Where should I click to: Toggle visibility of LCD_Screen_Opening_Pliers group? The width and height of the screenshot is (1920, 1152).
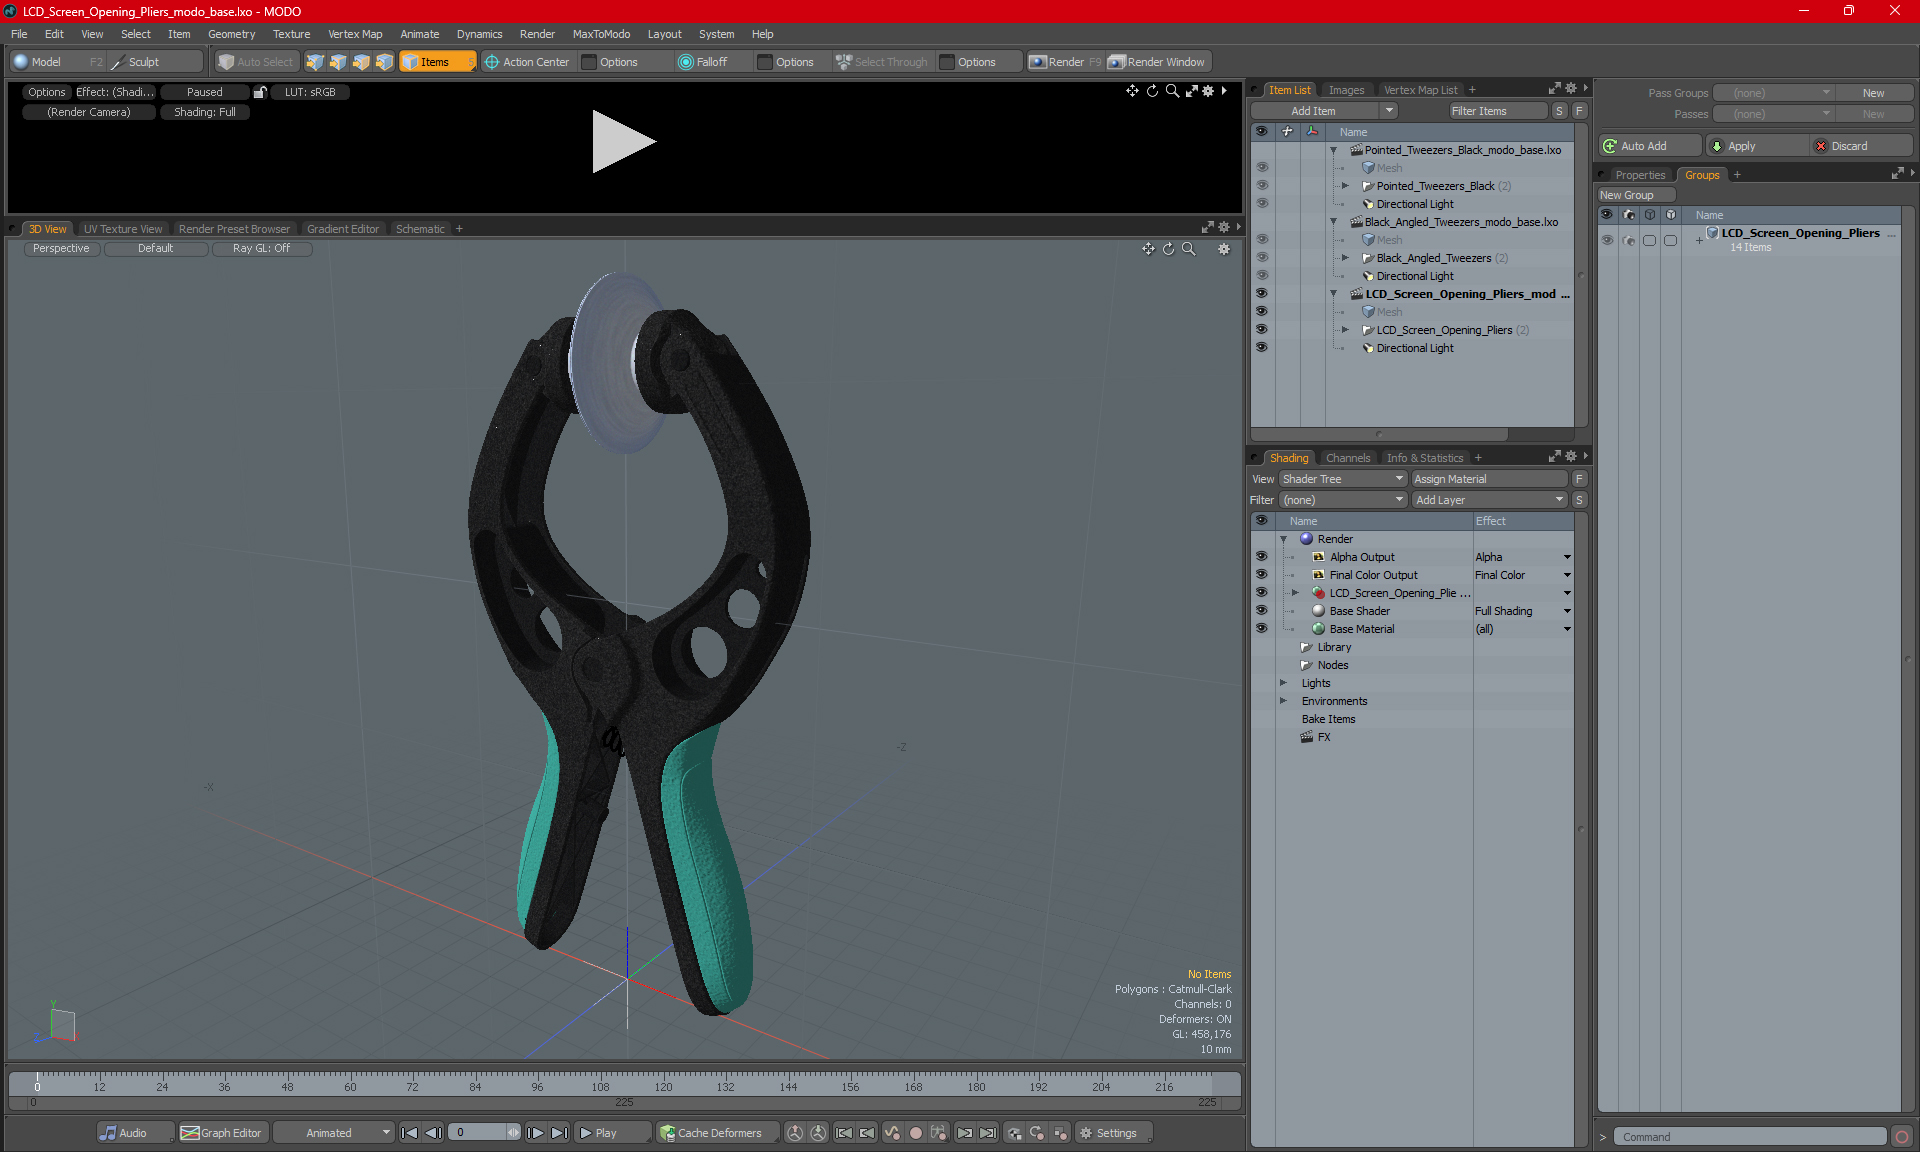click(1607, 240)
